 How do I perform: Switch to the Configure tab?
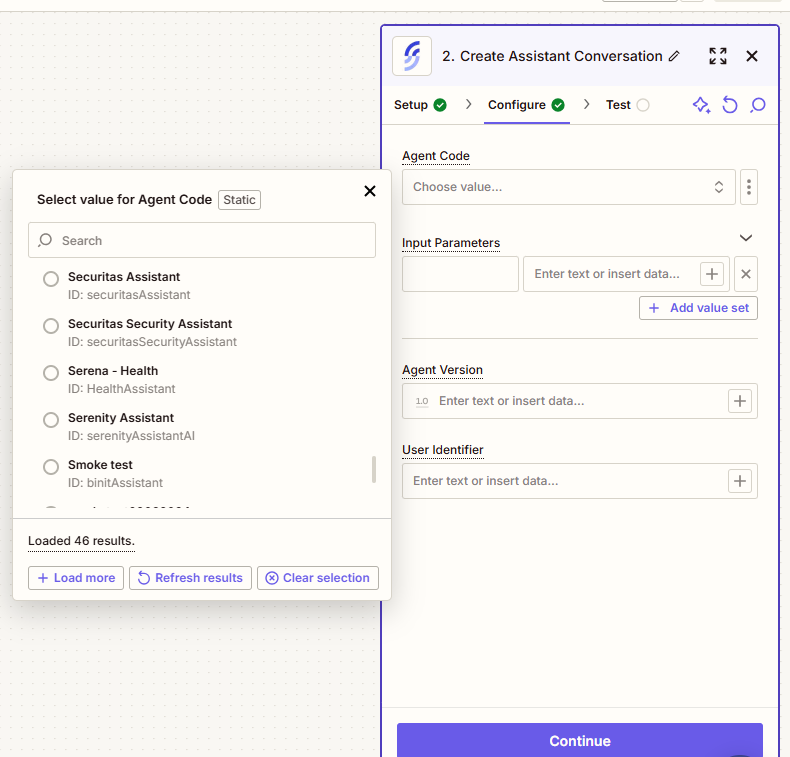pos(526,105)
